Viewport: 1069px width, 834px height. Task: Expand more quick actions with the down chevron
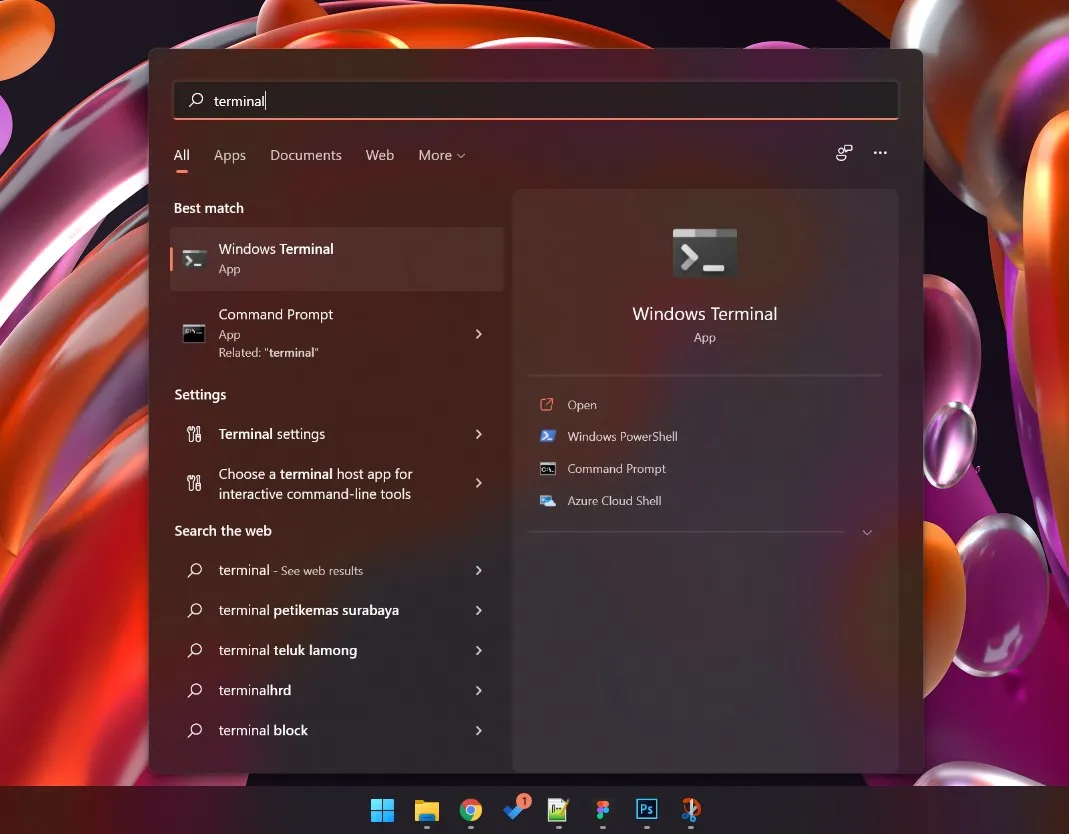coord(867,532)
